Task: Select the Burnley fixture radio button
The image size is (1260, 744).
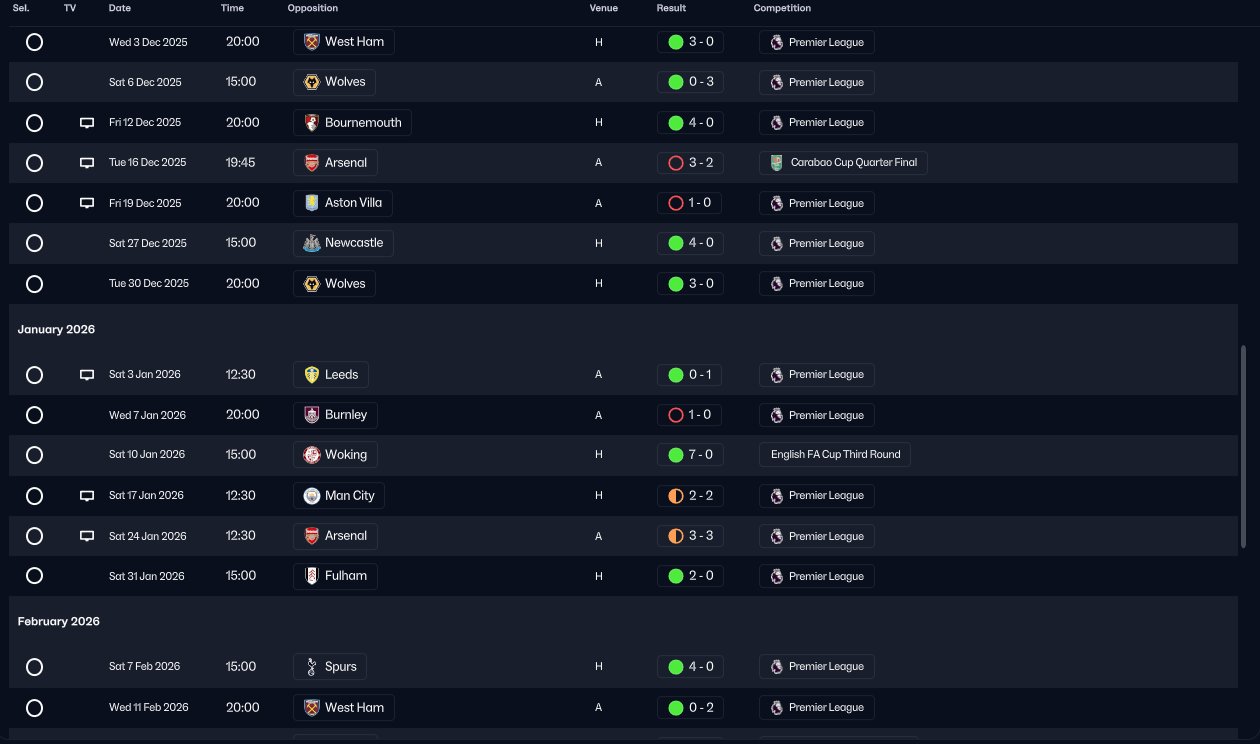Action: 34,415
